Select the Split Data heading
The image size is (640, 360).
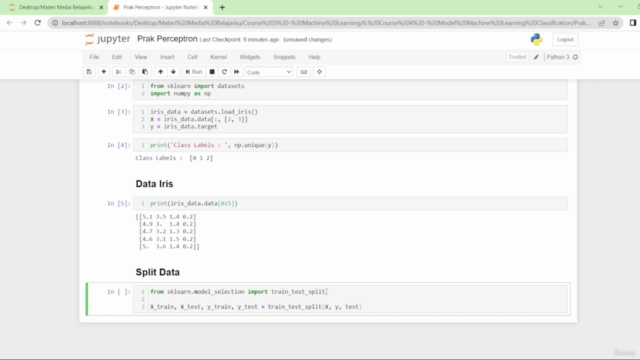[x=158, y=272]
